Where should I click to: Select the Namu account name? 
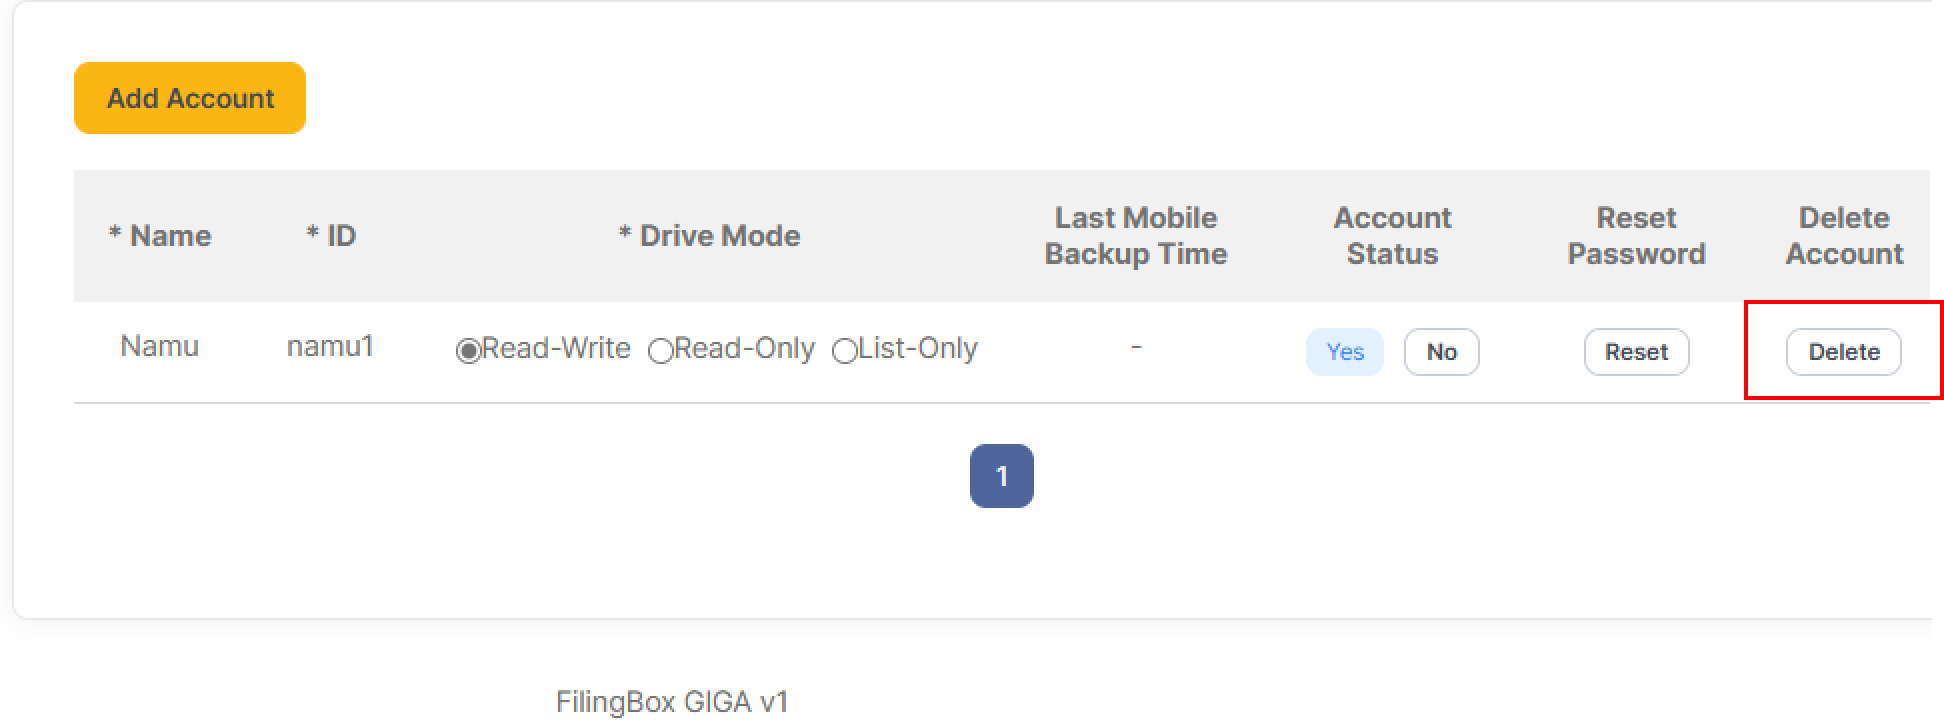[160, 347]
